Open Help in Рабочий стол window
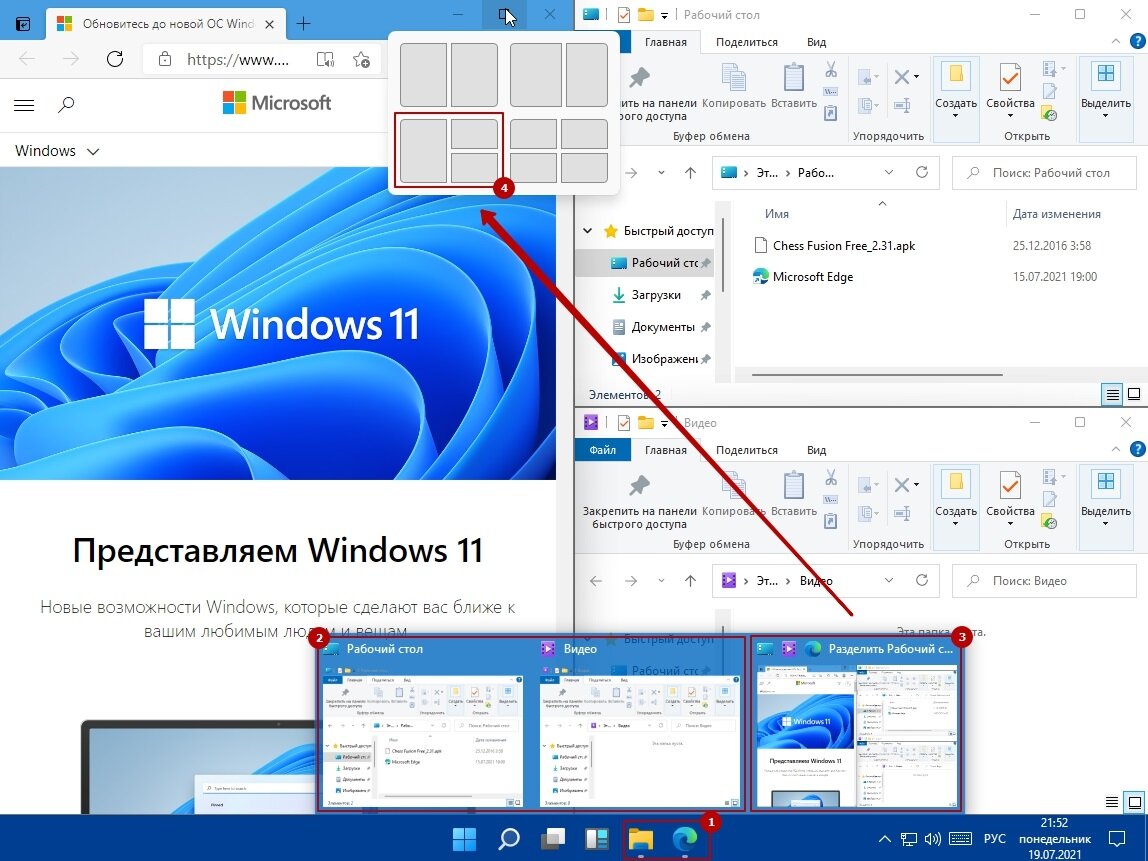The height and width of the screenshot is (861, 1148). point(1138,41)
